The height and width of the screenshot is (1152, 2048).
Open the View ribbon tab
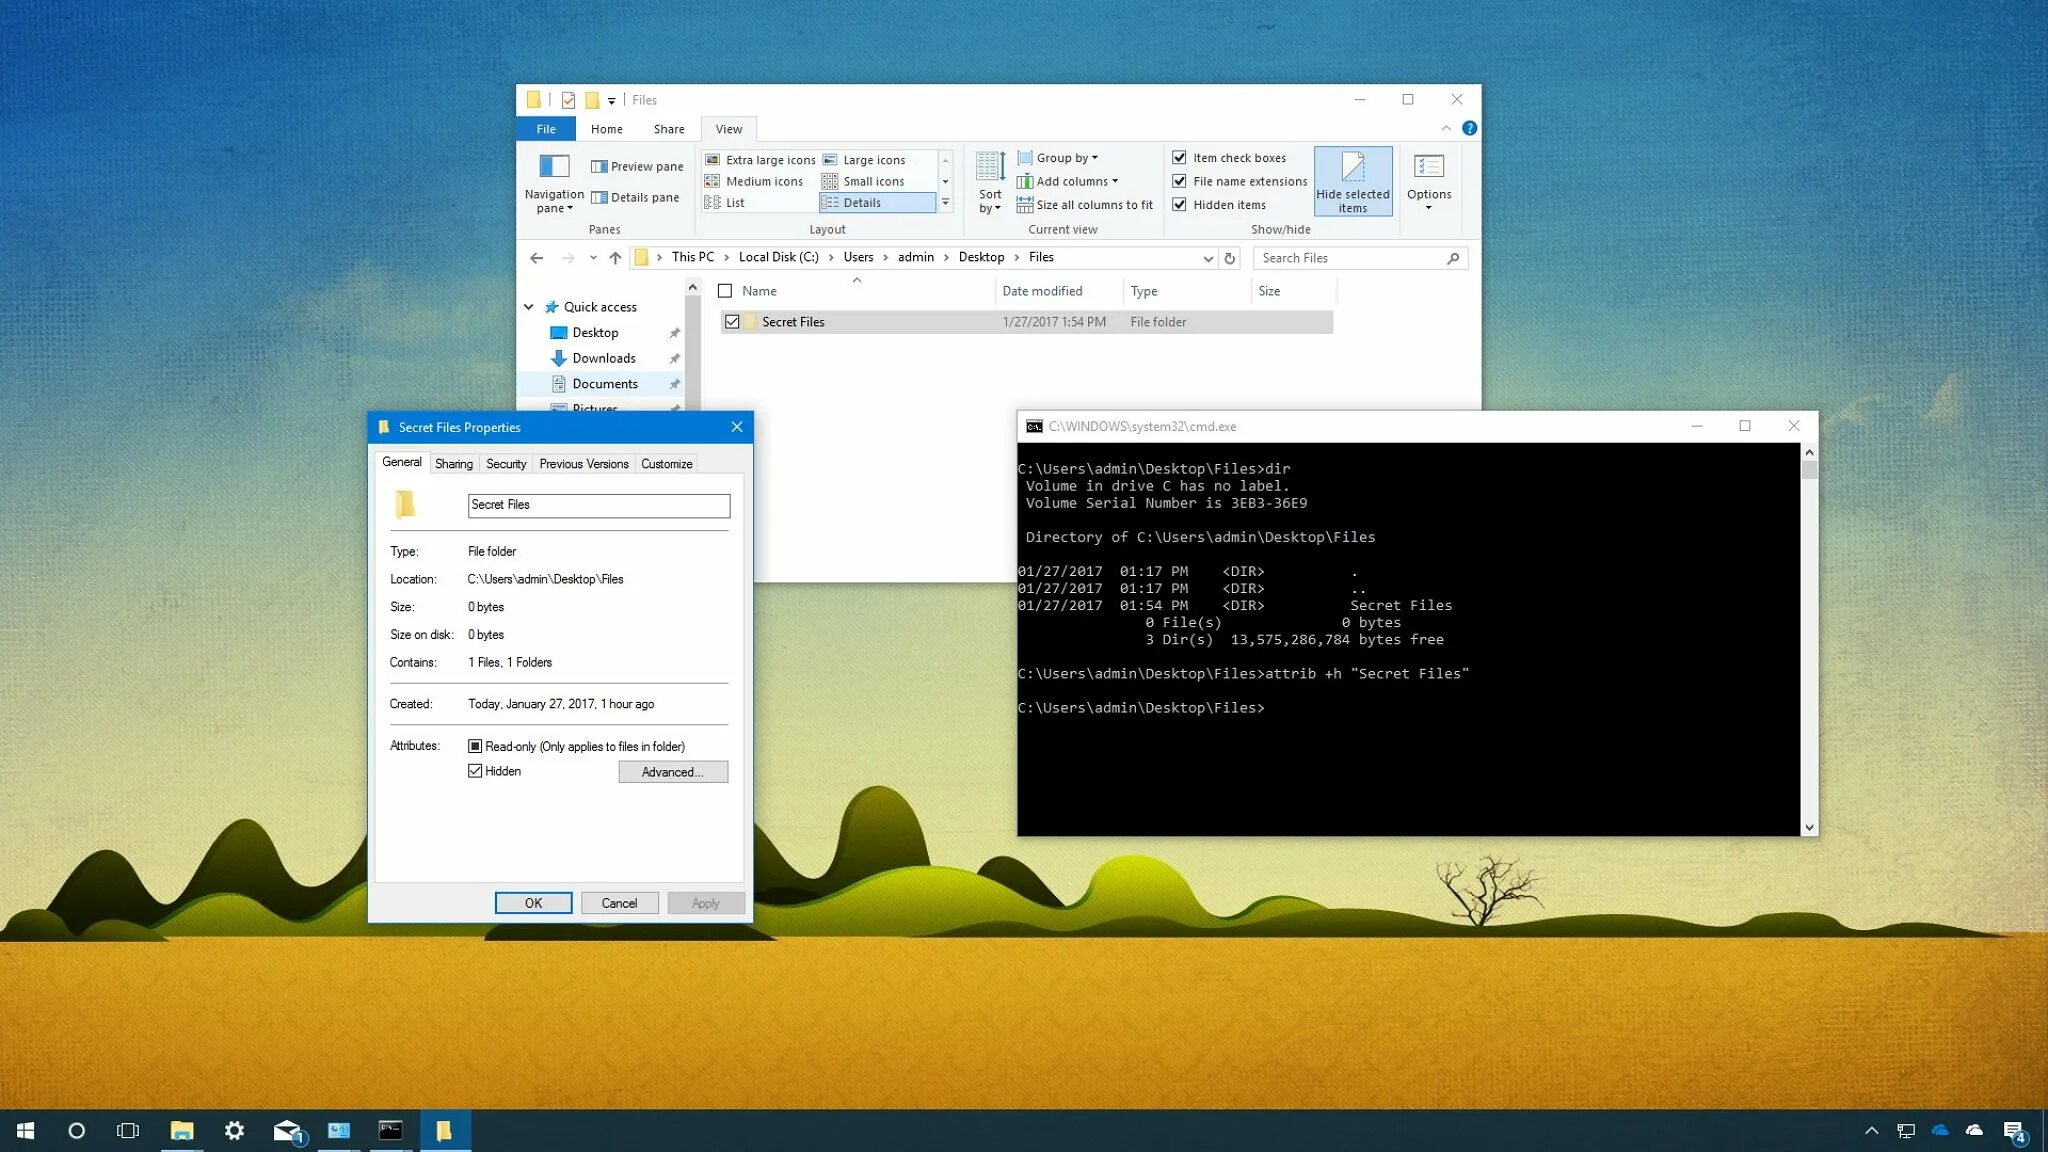pos(729,128)
